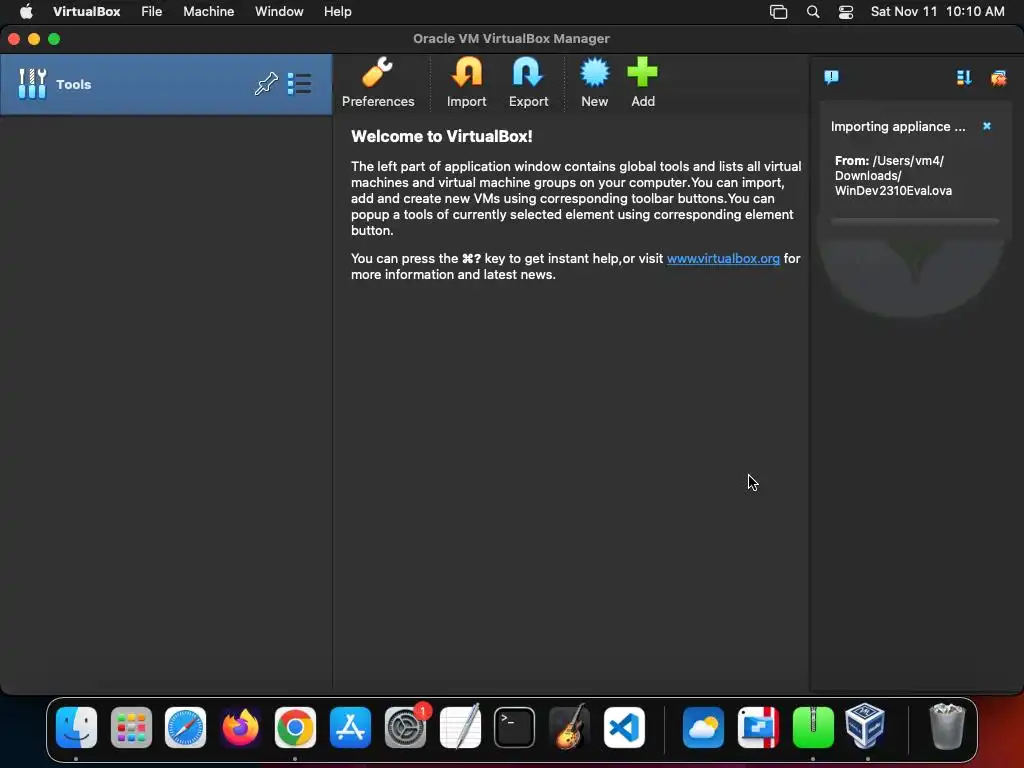This screenshot has height=768, width=1024.
Task: Click the Welcome to VirtualBox! heading
Action: [x=441, y=136]
